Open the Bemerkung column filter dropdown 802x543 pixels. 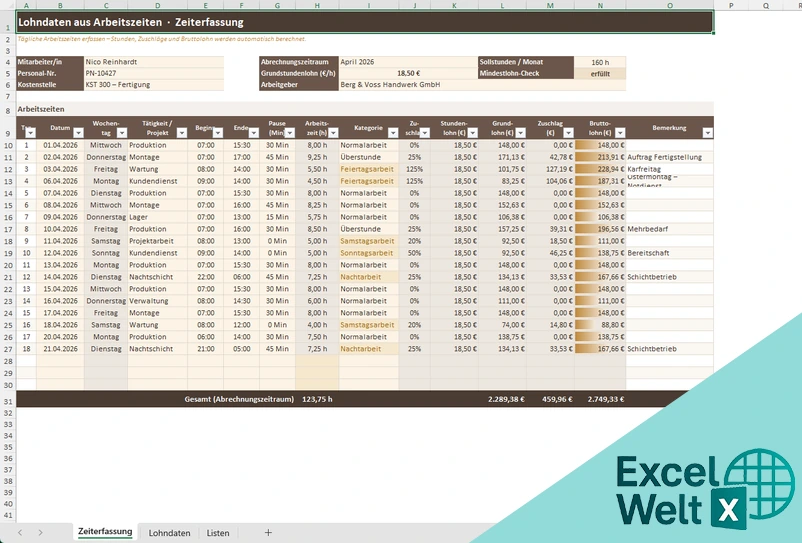[707, 133]
